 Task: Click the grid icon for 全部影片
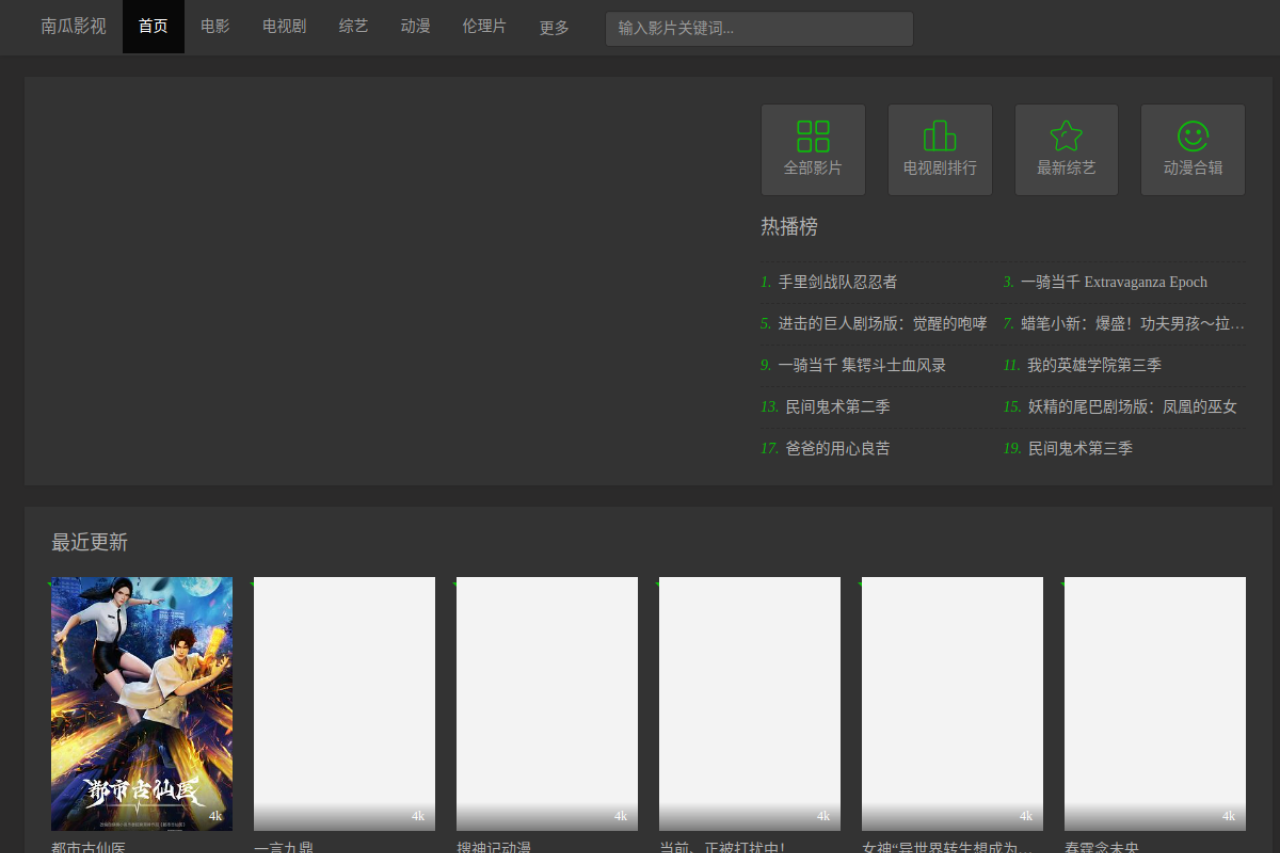812,136
